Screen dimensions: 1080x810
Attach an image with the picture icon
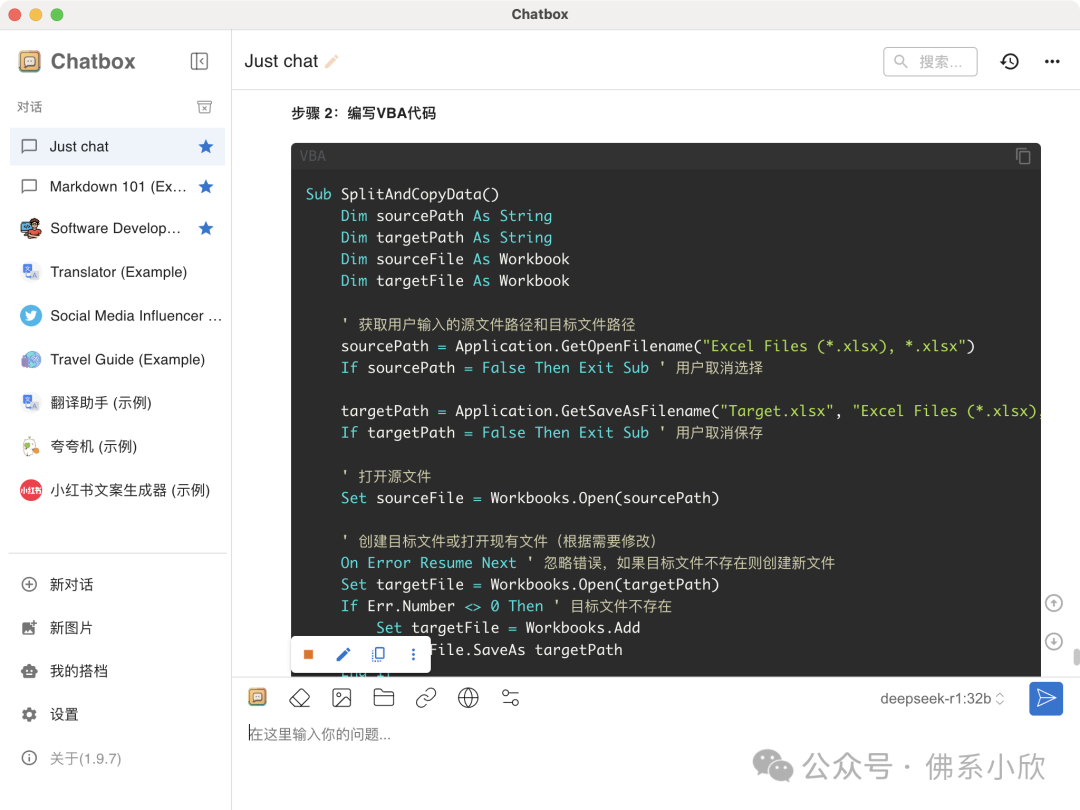[x=342, y=698]
